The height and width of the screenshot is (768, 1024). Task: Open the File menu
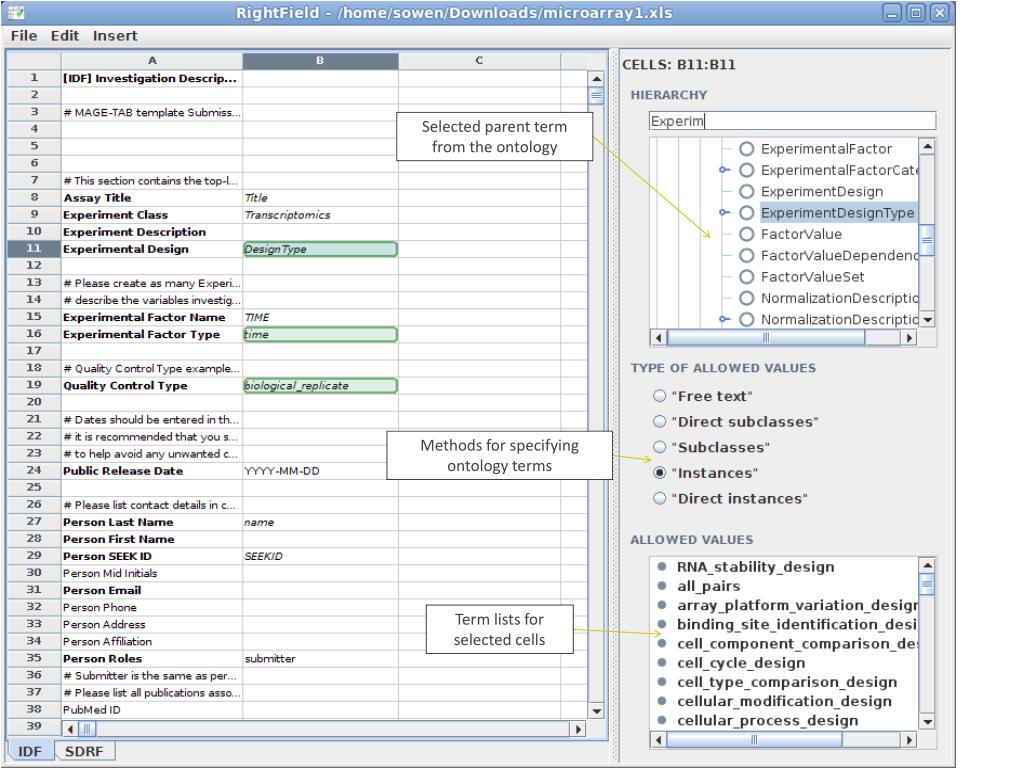pyautogui.click(x=24, y=36)
